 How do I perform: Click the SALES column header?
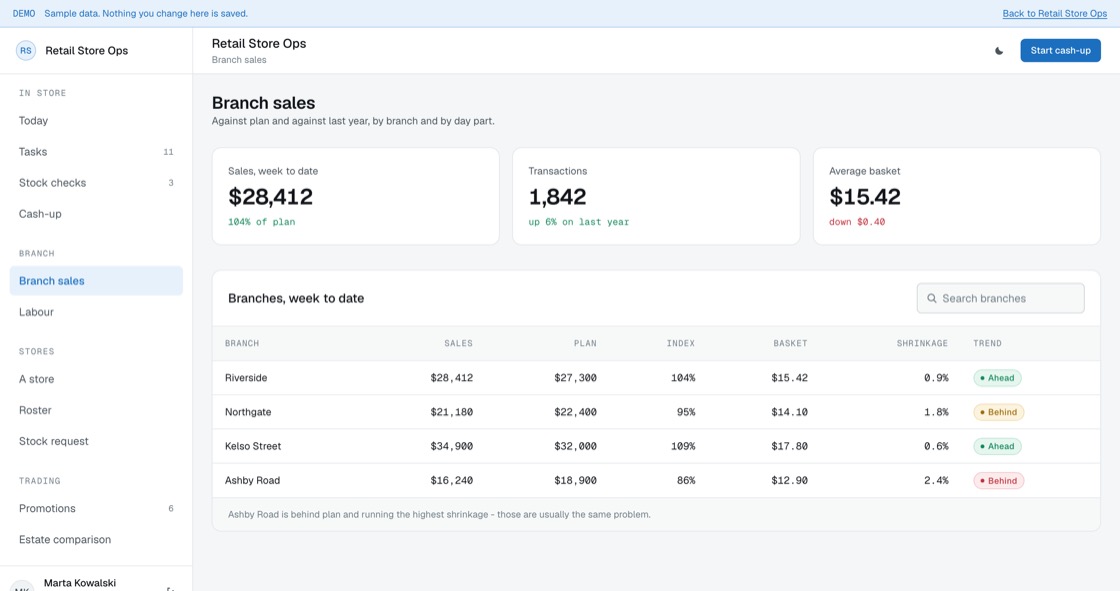tap(459, 344)
